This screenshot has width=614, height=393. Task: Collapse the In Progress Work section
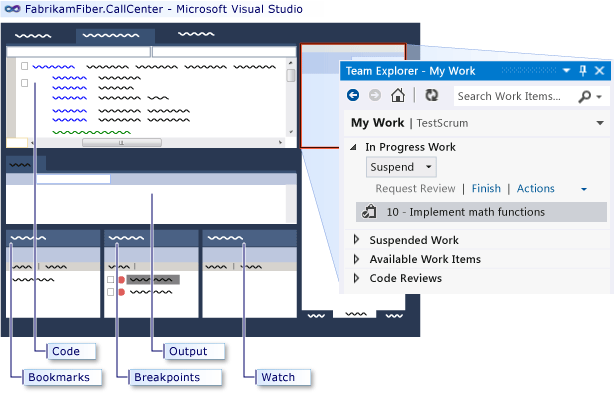pos(353,147)
